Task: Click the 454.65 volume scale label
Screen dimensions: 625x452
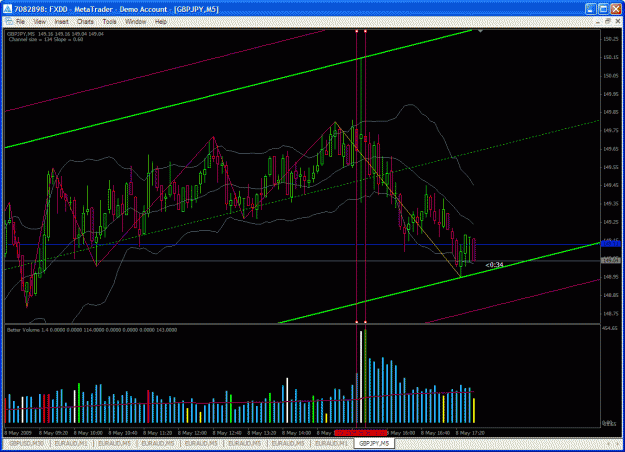Action: 610,328
